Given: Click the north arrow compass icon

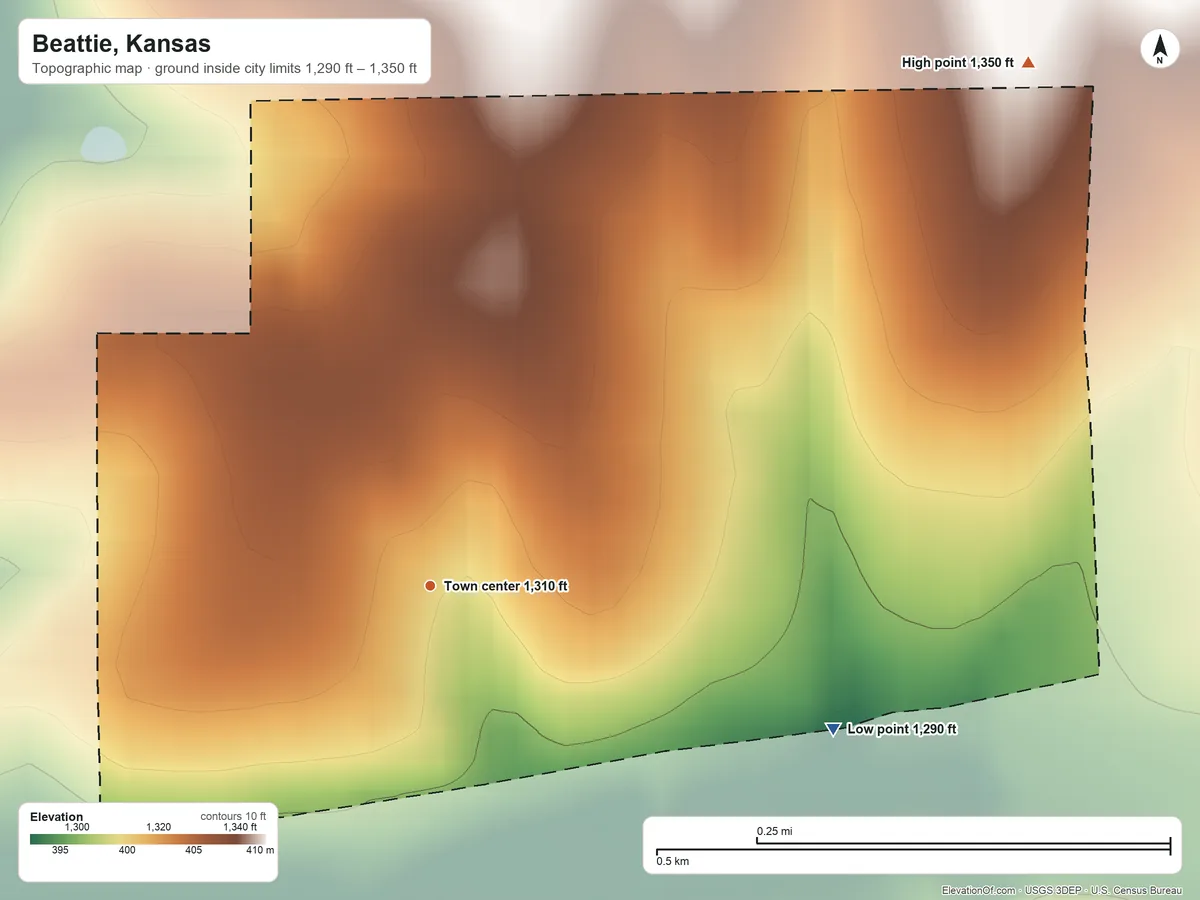Looking at the screenshot, I should 1159,48.
